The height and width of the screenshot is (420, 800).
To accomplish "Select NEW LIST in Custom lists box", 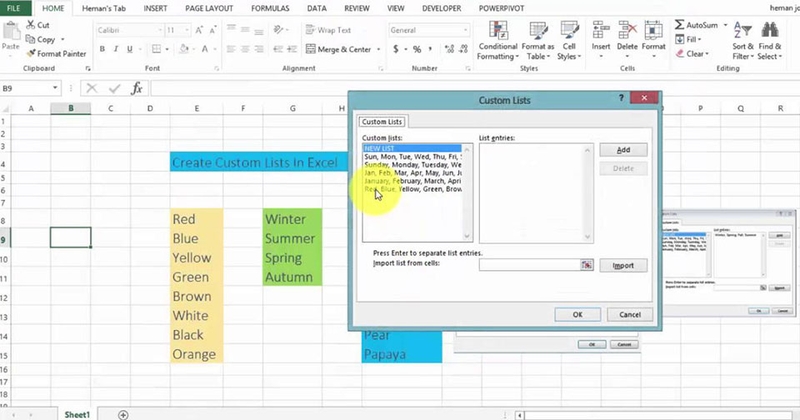I will click(x=413, y=148).
